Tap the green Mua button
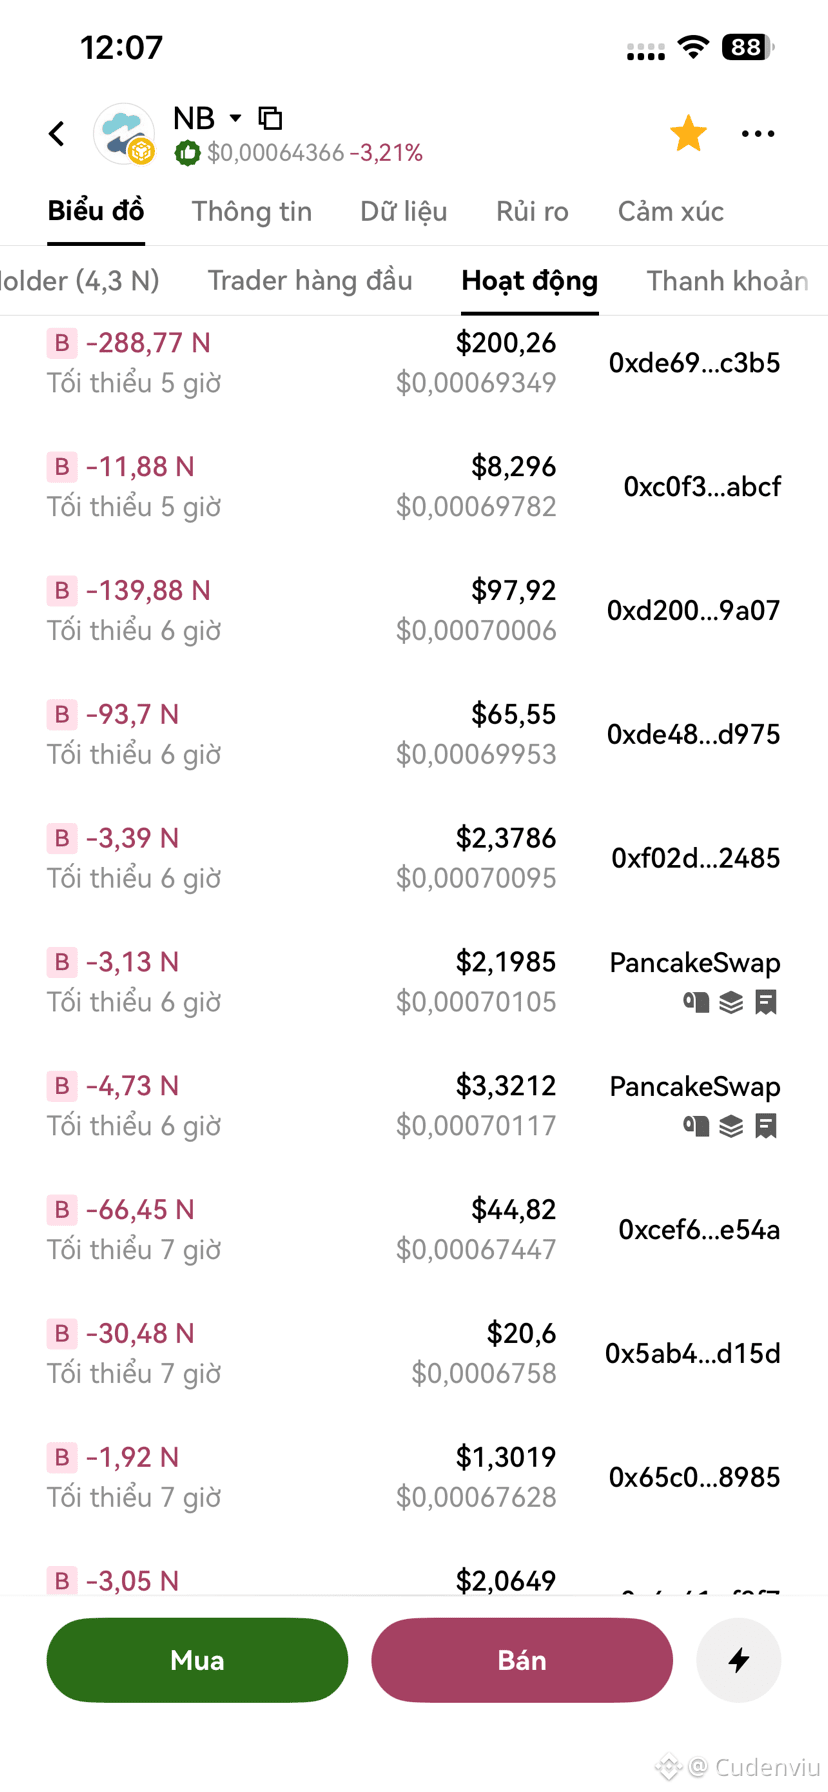Screen dimensions: 828x1792 pyautogui.click(x=197, y=1660)
